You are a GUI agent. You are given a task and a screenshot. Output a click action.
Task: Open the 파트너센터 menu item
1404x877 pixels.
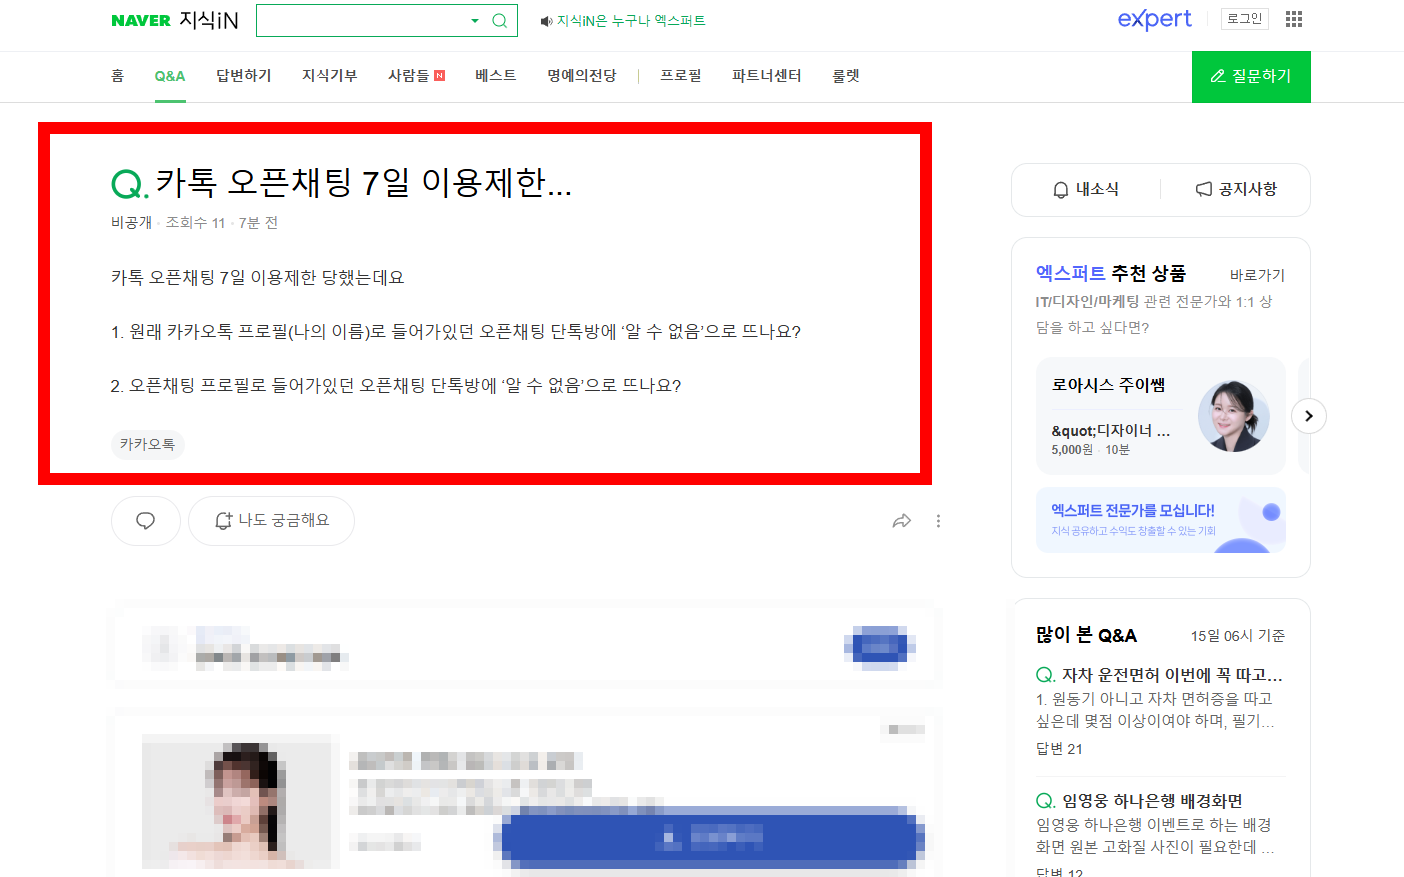767,76
